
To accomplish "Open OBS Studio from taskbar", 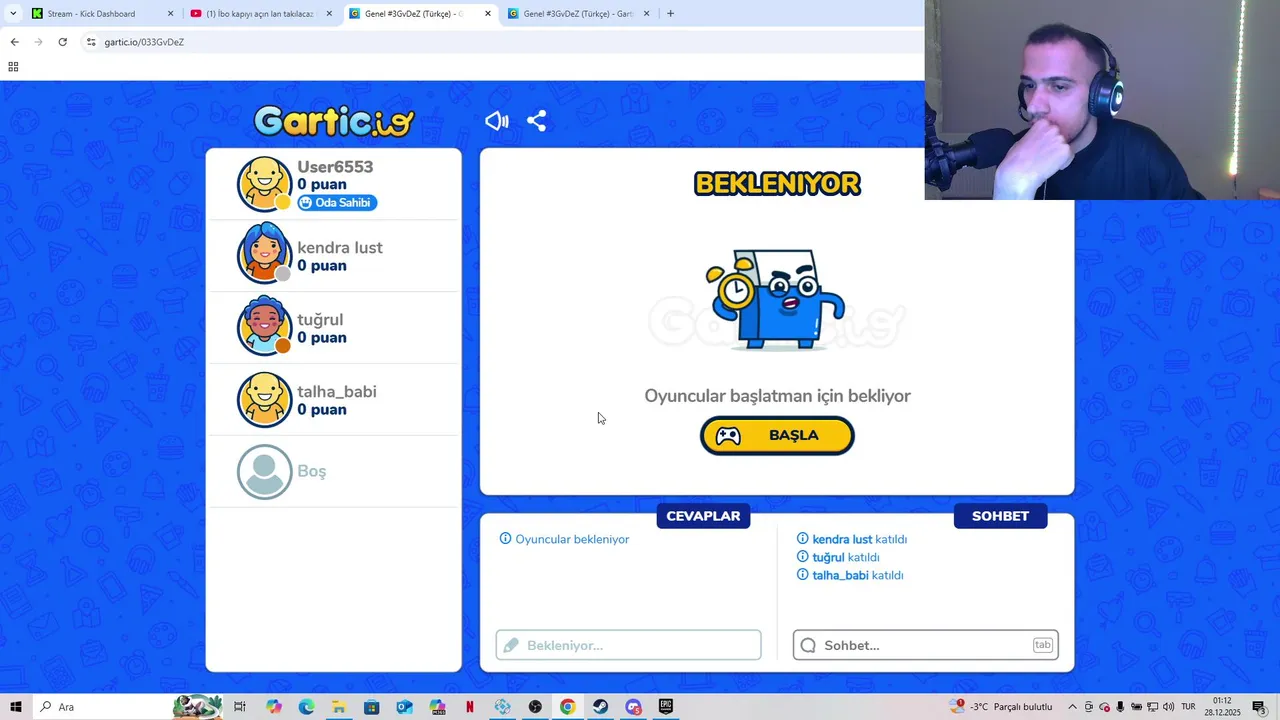I will tap(535, 707).
